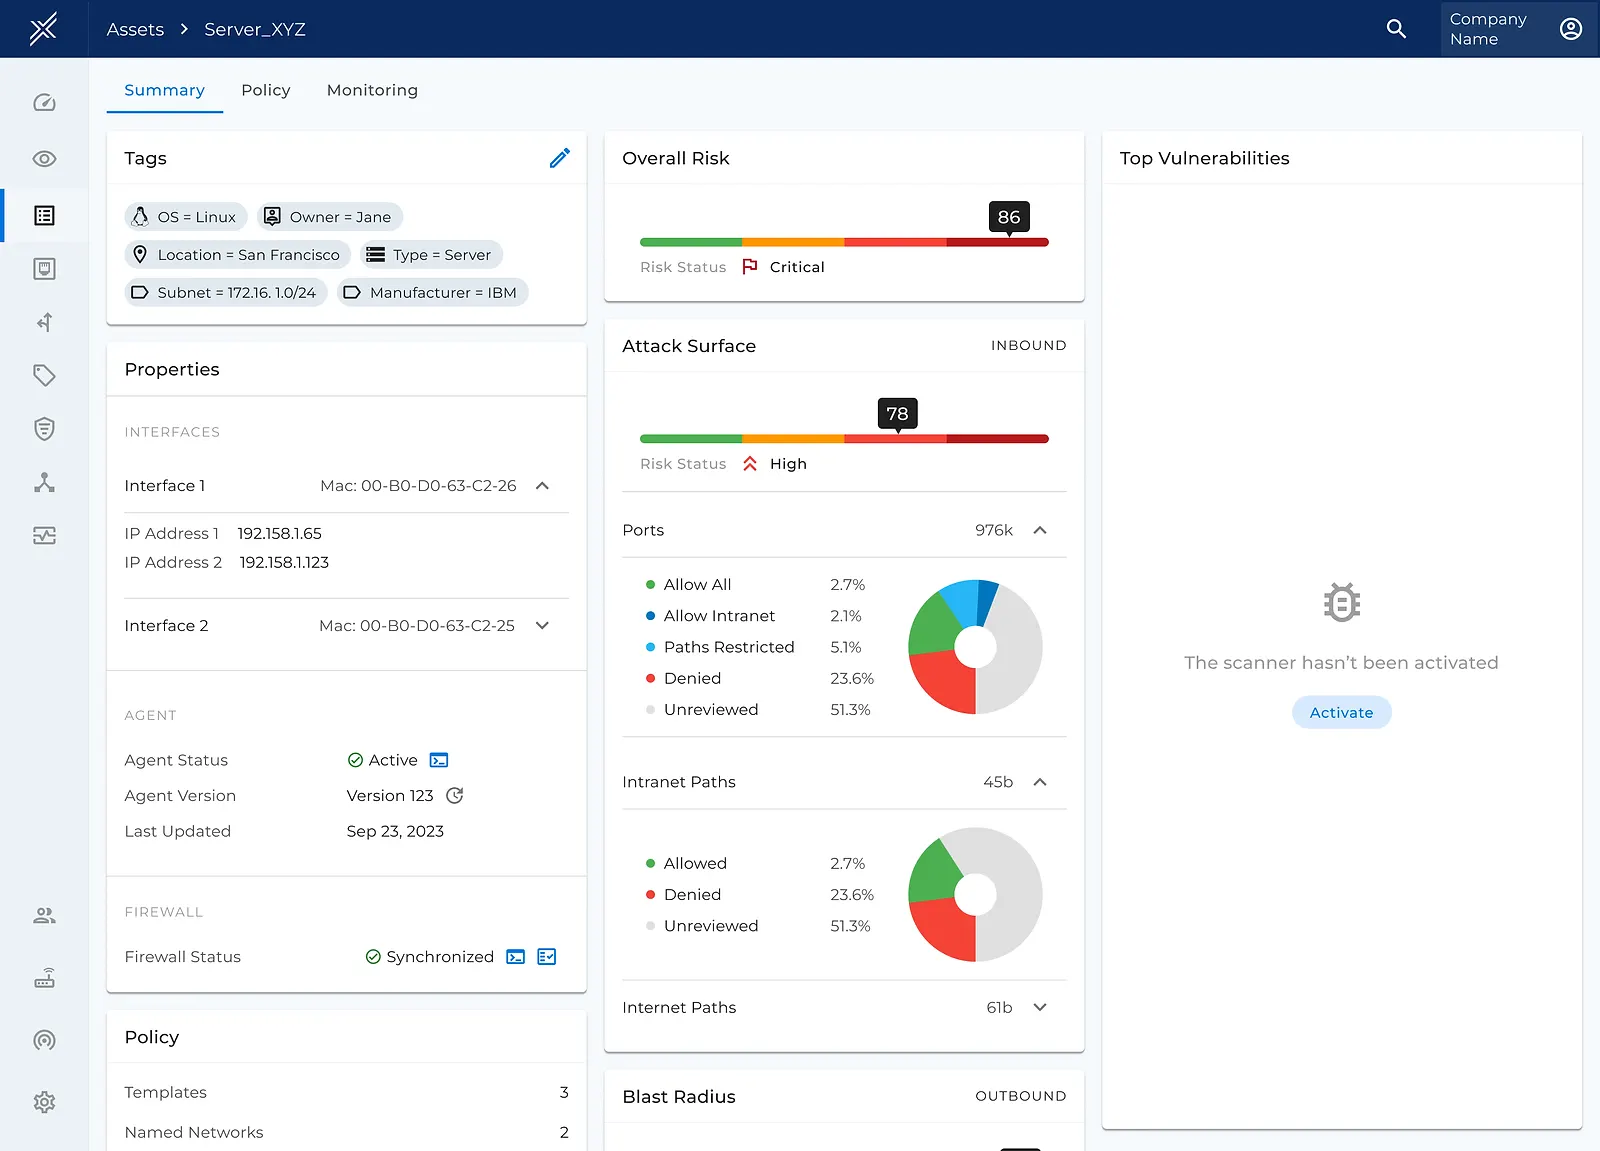The height and width of the screenshot is (1151, 1600).
Task: Open the activity monitor icon in sidebar
Action: pyautogui.click(x=44, y=536)
